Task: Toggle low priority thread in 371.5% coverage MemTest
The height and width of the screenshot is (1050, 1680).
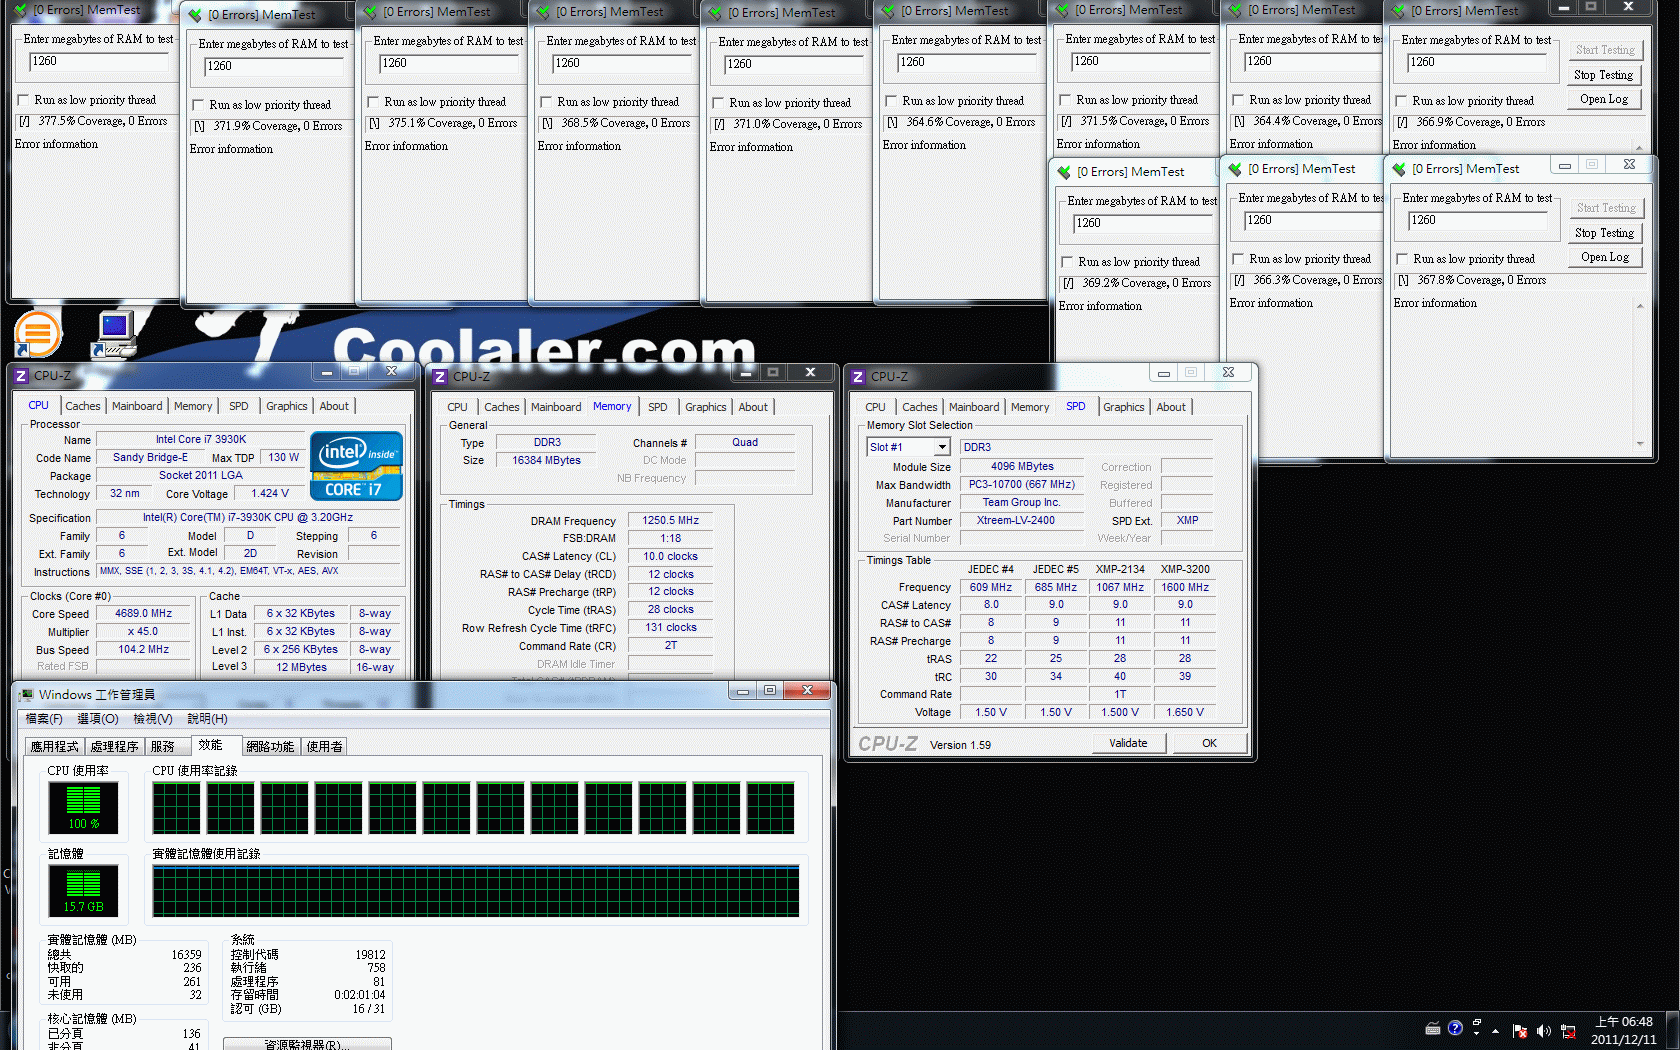Action: [x=1066, y=100]
